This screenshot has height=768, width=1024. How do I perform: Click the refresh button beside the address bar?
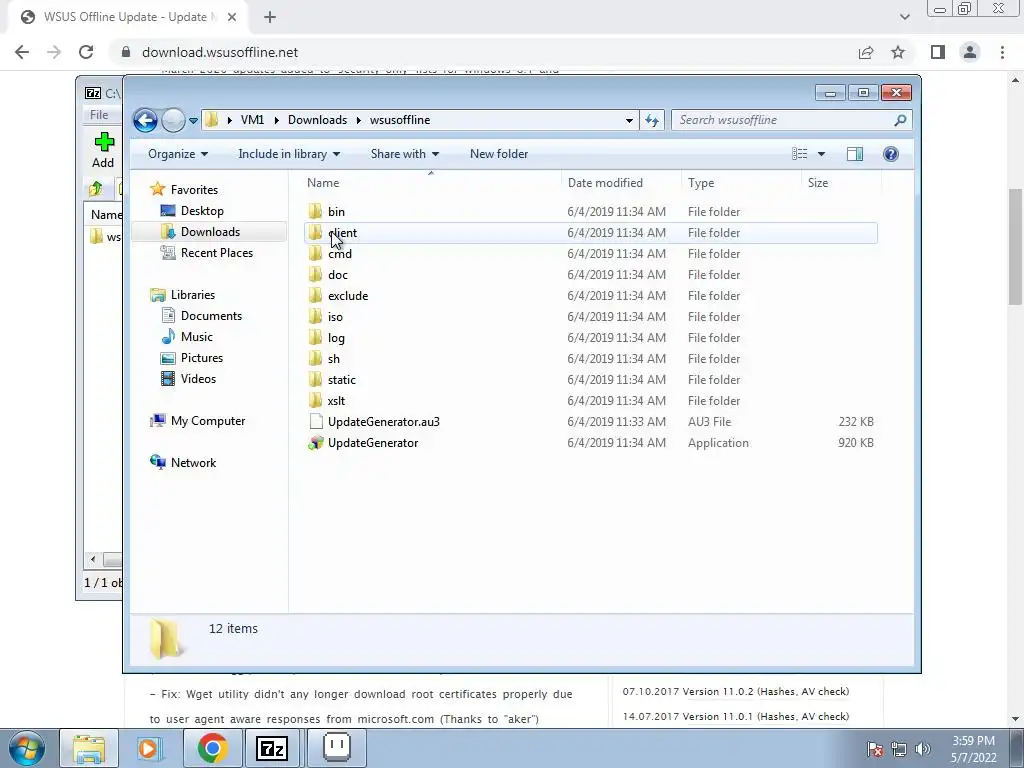[652, 120]
